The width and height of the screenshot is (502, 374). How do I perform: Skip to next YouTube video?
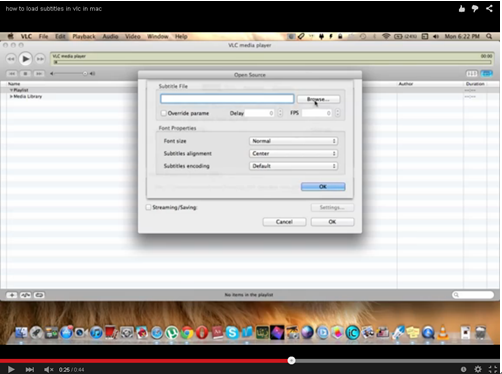[x=30, y=369]
